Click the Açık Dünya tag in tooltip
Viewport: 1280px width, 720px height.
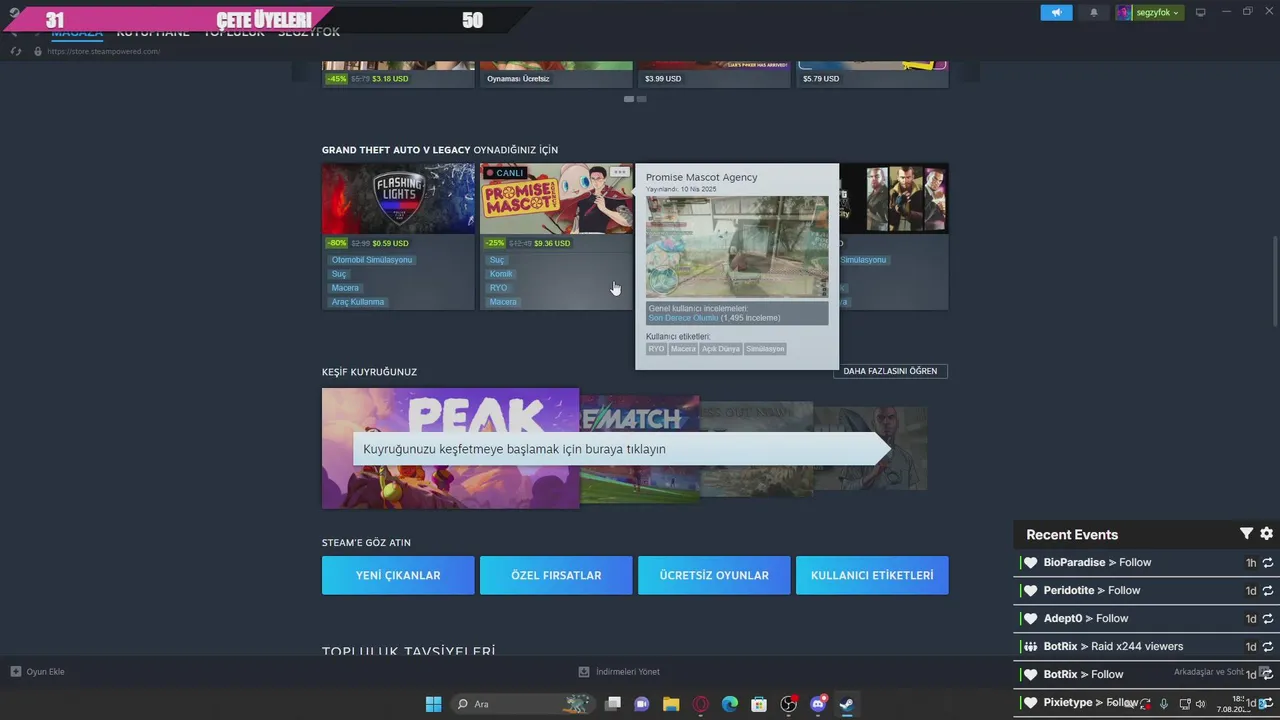click(720, 349)
